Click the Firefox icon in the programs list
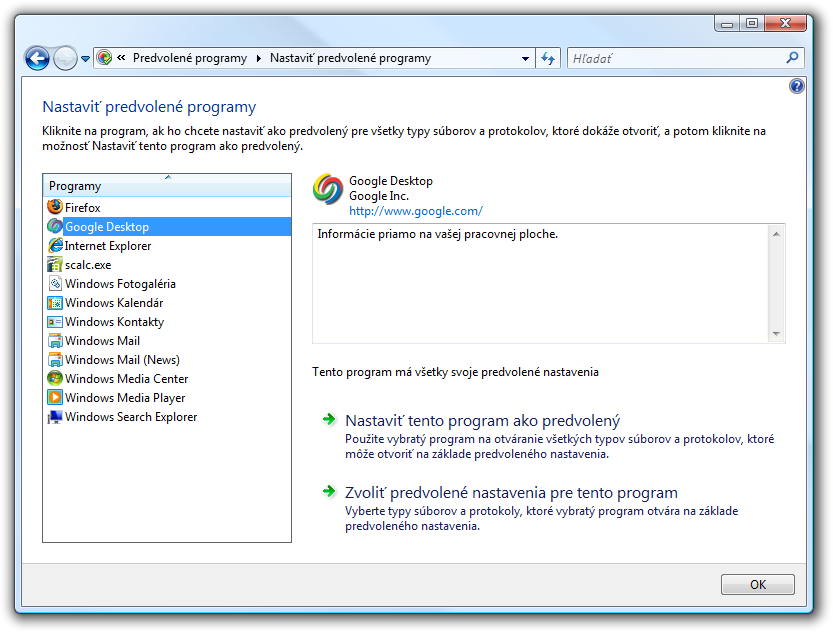 [x=55, y=207]
